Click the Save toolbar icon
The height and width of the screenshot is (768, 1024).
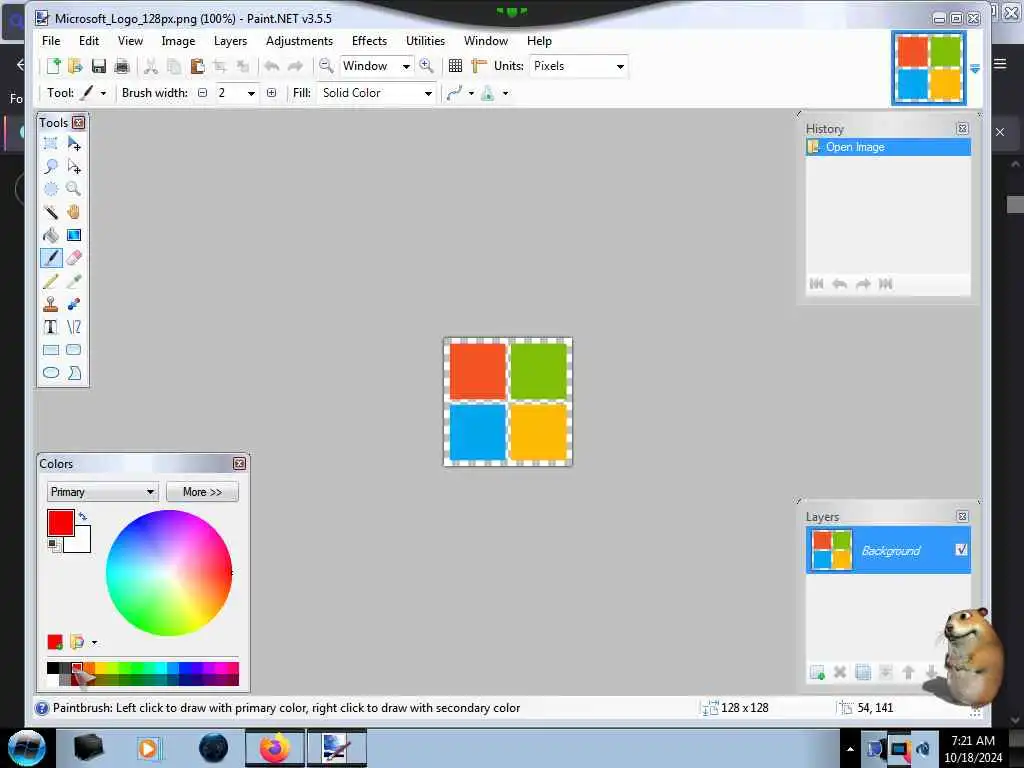99,65
